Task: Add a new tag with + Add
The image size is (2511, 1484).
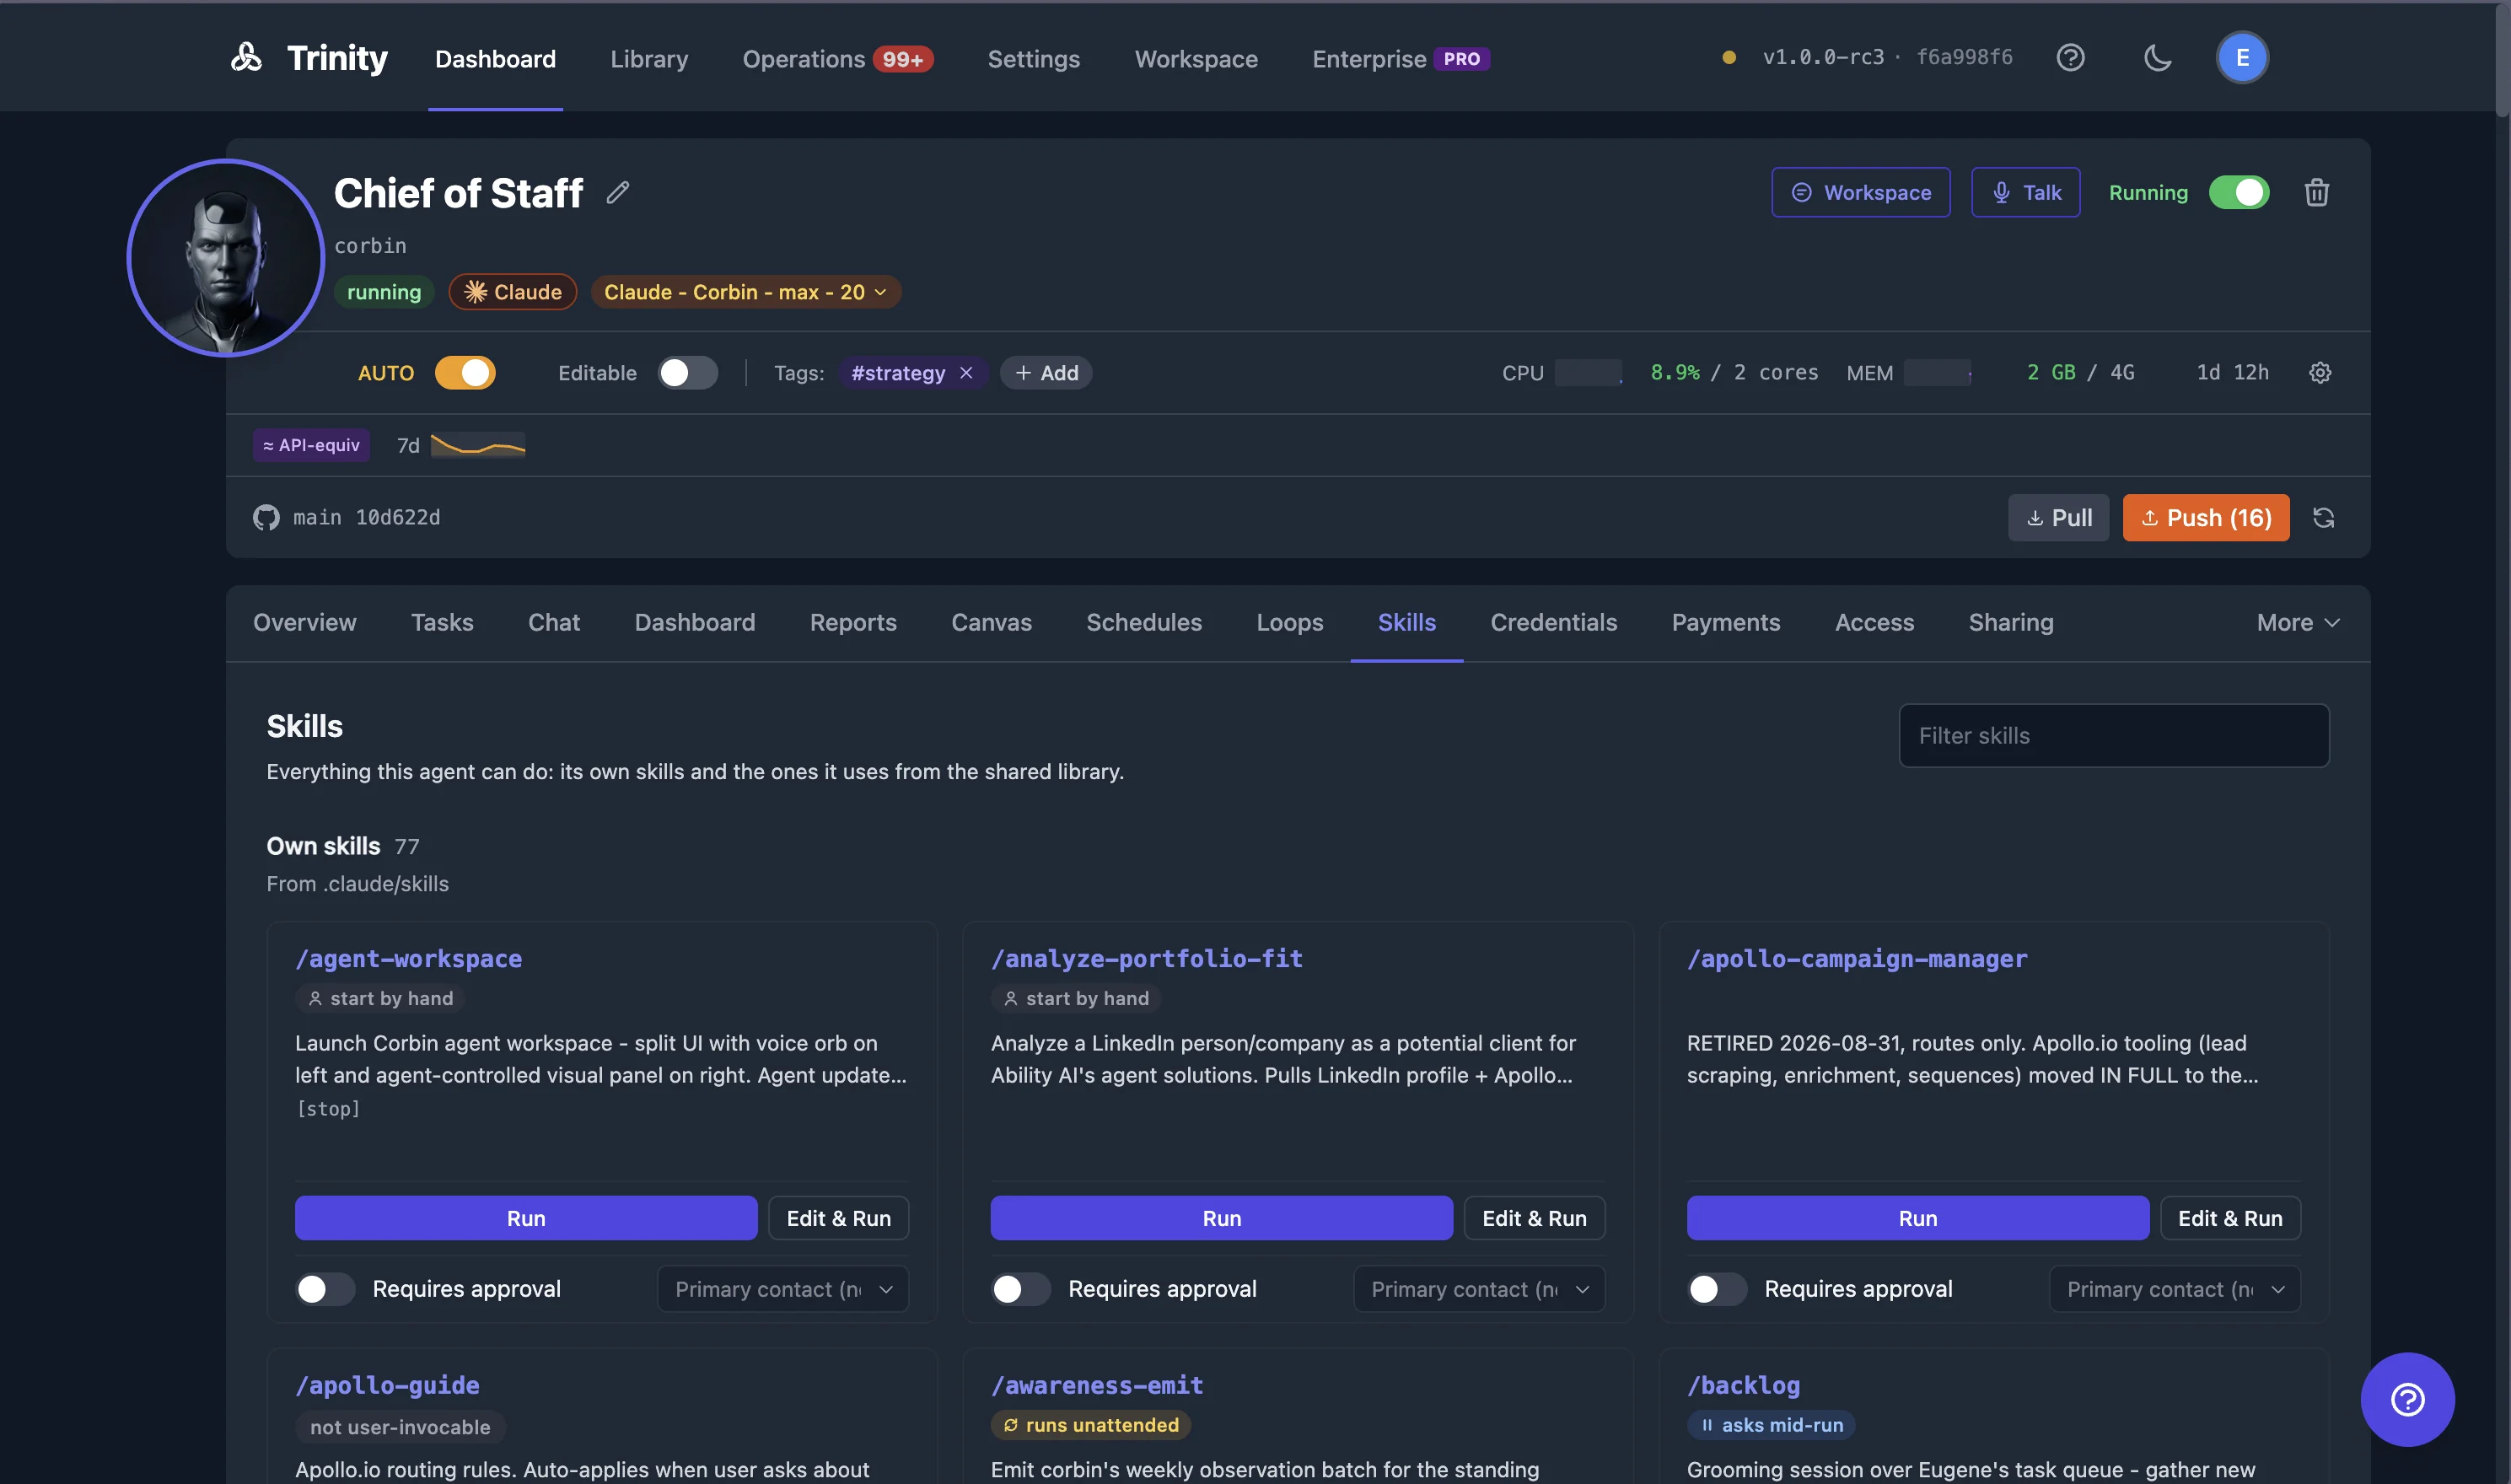Action: tap(1046, 372)
